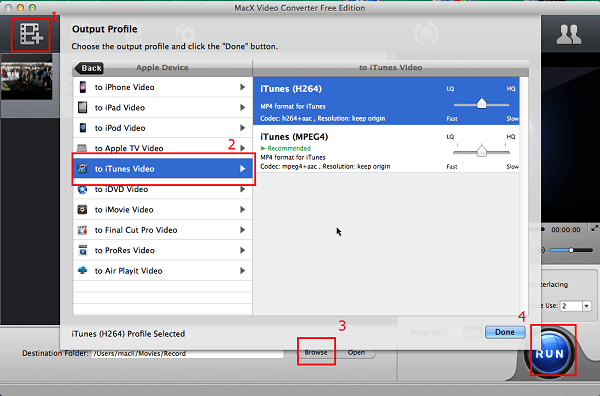Expand the to iPod Video arrow
The height and width of the screenshot is (396, 600).
pyautogui.click(x=242, y=128)
